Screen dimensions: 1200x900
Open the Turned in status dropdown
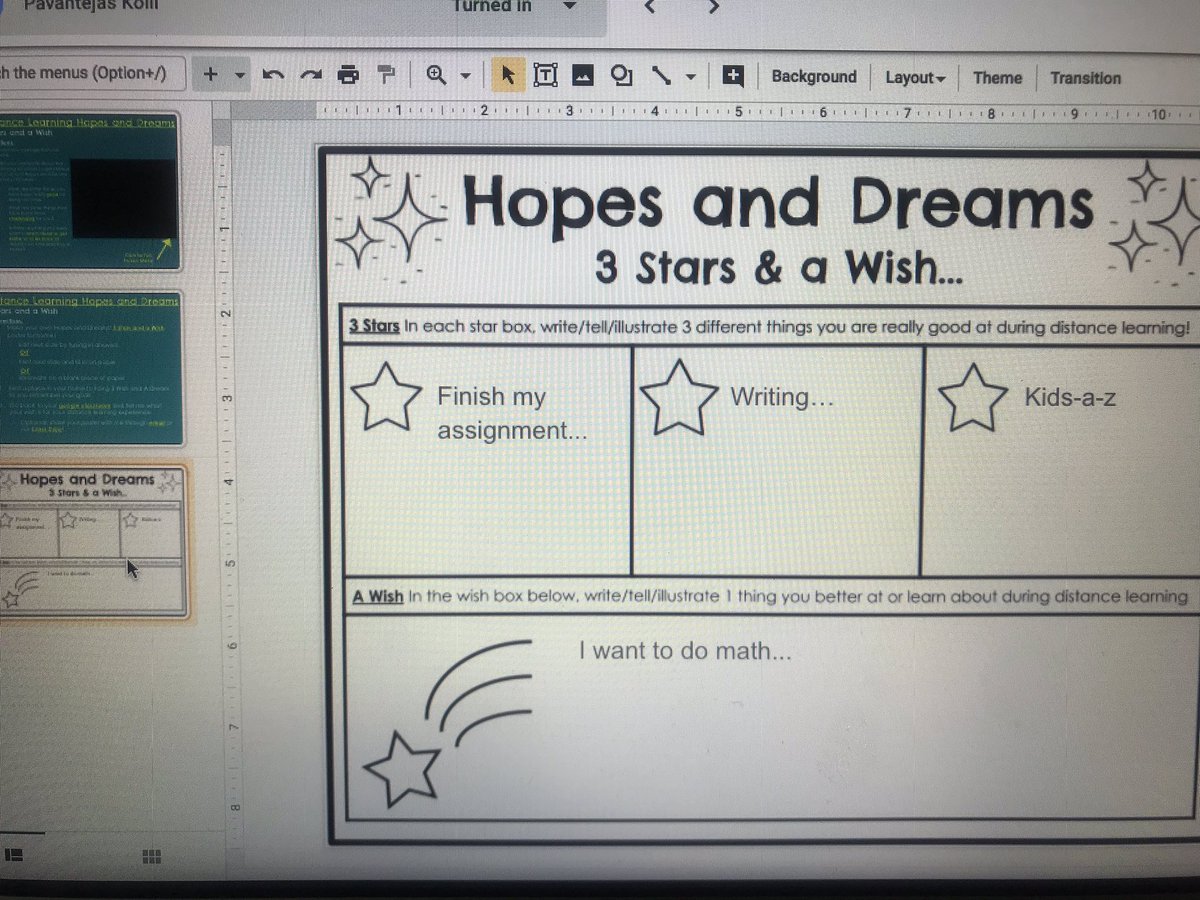pyautogui.click(x=514, y=7)
